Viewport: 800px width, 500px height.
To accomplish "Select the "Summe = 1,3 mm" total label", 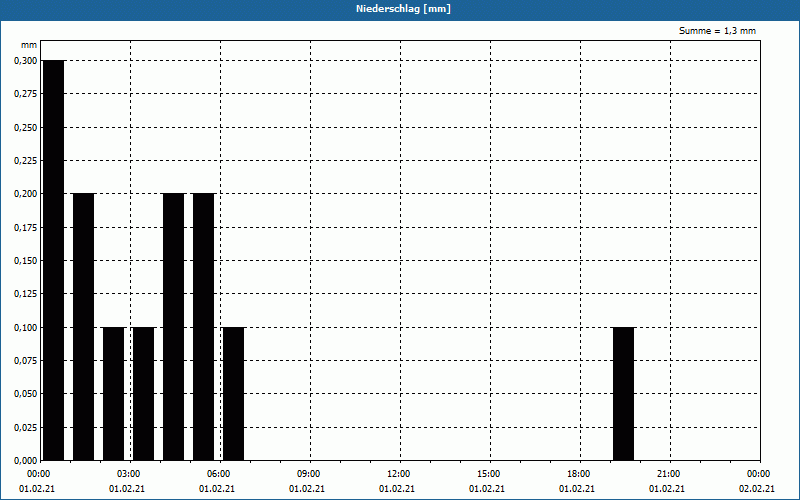I will tap(717, 31).
